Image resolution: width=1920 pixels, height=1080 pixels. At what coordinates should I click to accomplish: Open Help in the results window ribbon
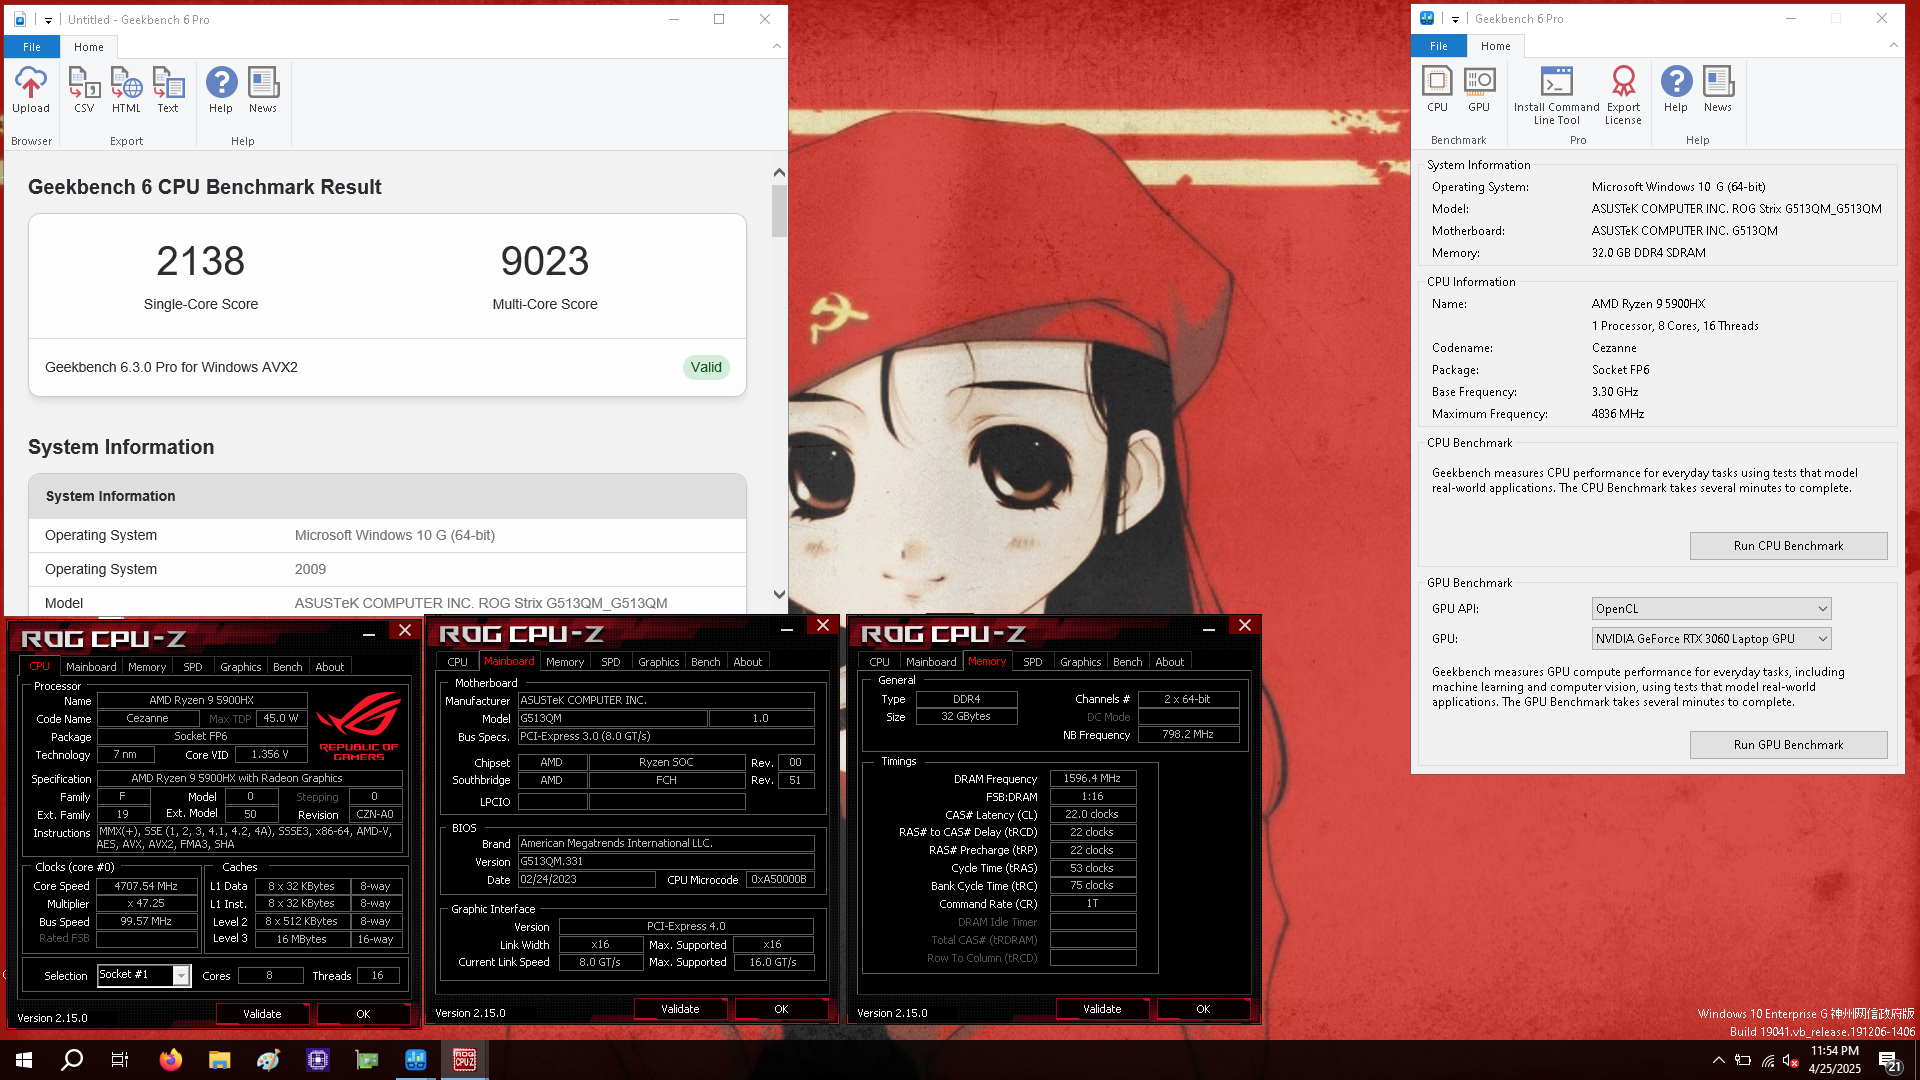221,90
